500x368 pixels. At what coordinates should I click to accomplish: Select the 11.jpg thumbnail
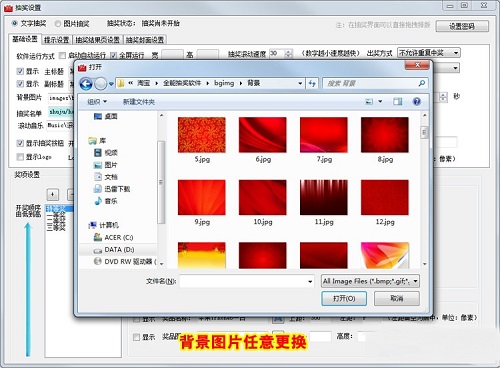point(324,197)
